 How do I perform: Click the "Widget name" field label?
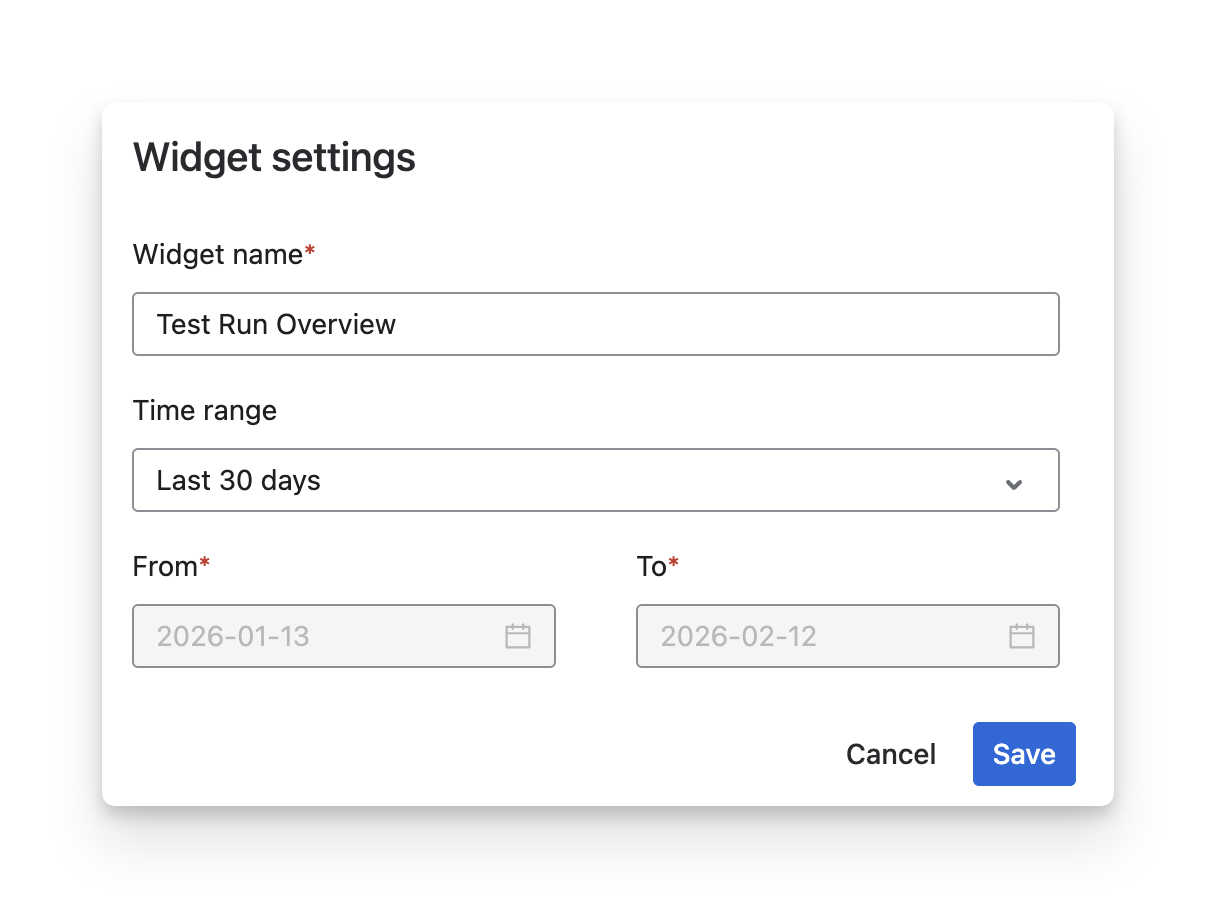218,255
